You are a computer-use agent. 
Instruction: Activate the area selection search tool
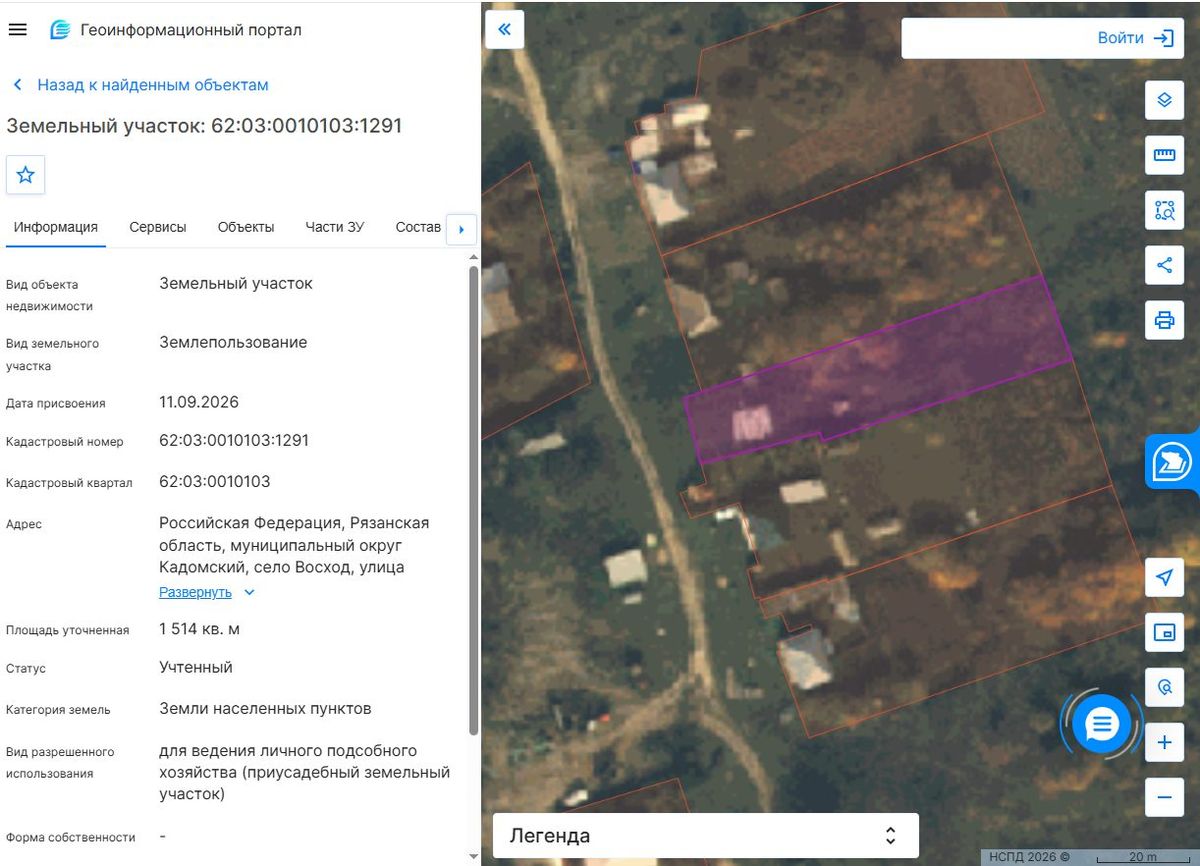(1164, 210)
